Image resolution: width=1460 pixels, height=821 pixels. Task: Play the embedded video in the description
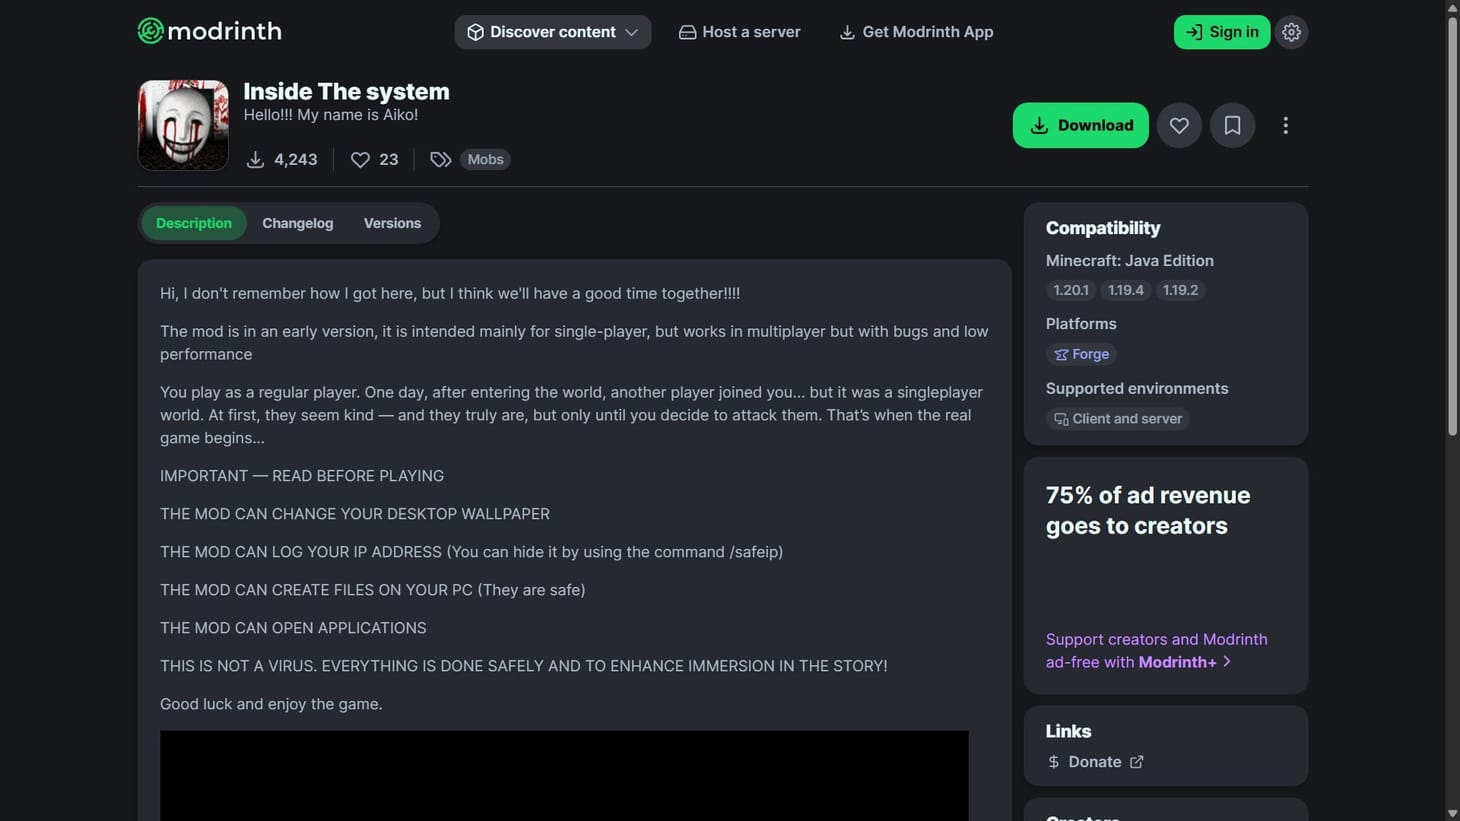[x=564, y=776]
